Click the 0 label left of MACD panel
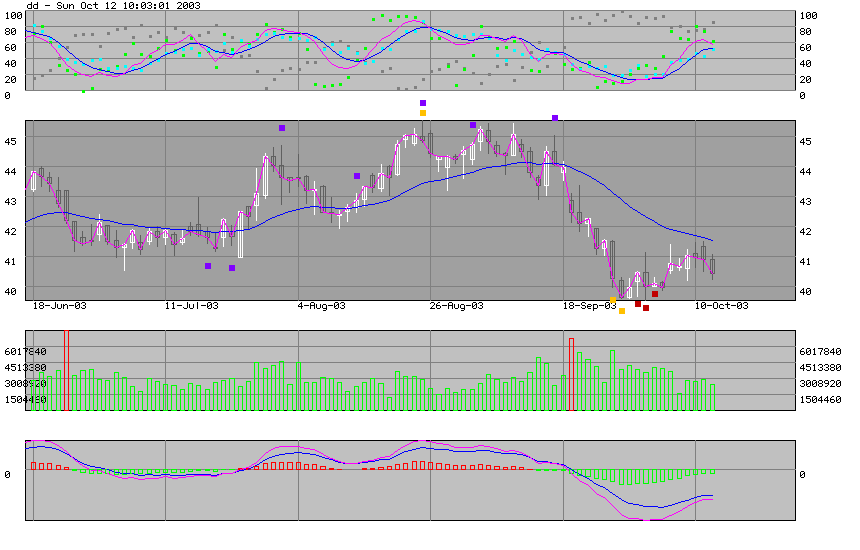 coord(7,474)
